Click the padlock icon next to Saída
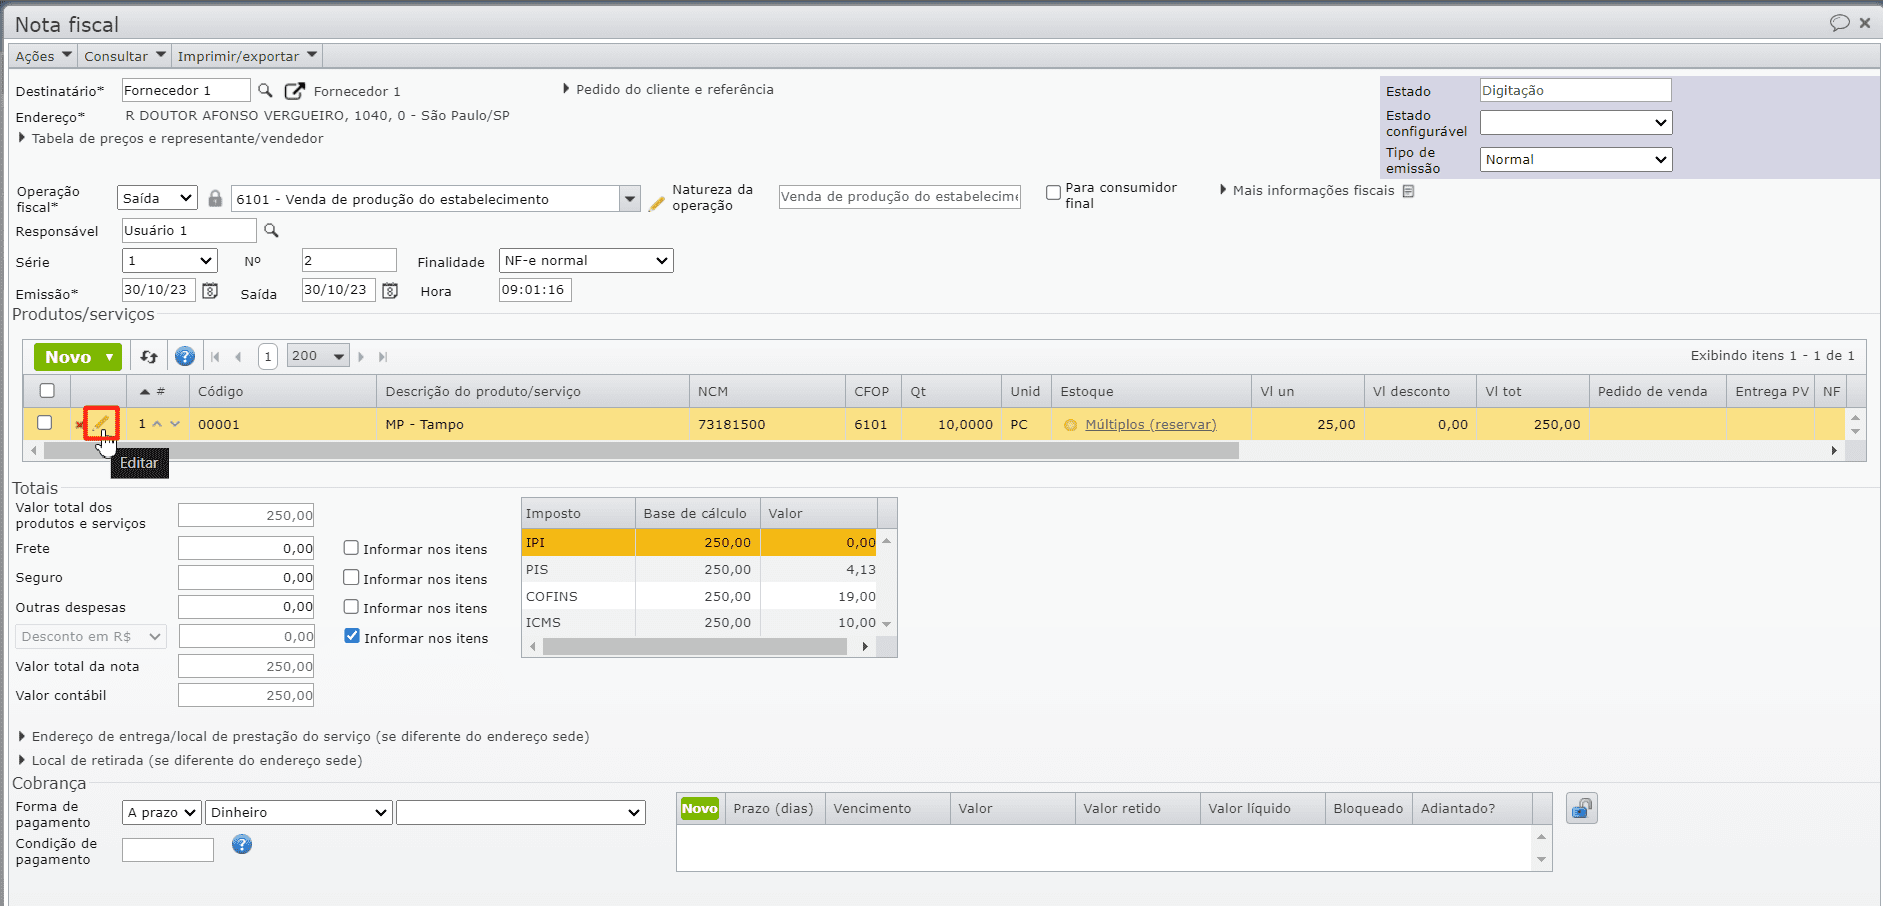Screen dimensions: 1883x906 [x=215, y=199]
